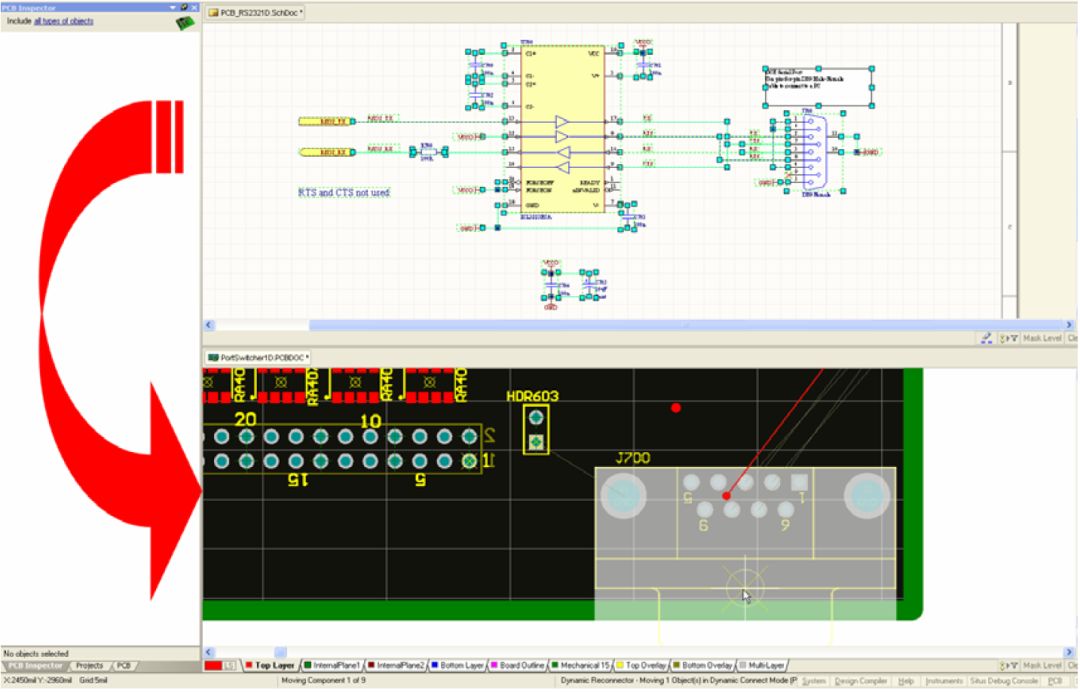
Task: Open the PCB editor Mask Level dropdown
Action: (1043, 663)
